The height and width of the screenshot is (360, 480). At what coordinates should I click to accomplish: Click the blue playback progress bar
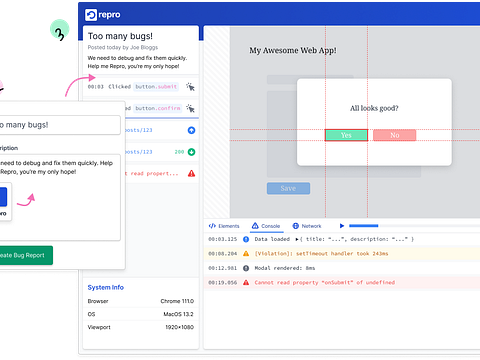click(x=363, y=226)
